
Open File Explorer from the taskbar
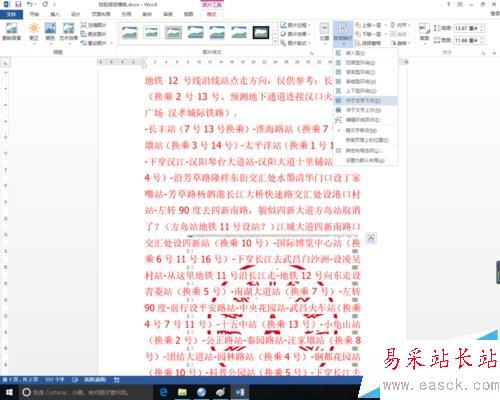[x=182, y=392]
